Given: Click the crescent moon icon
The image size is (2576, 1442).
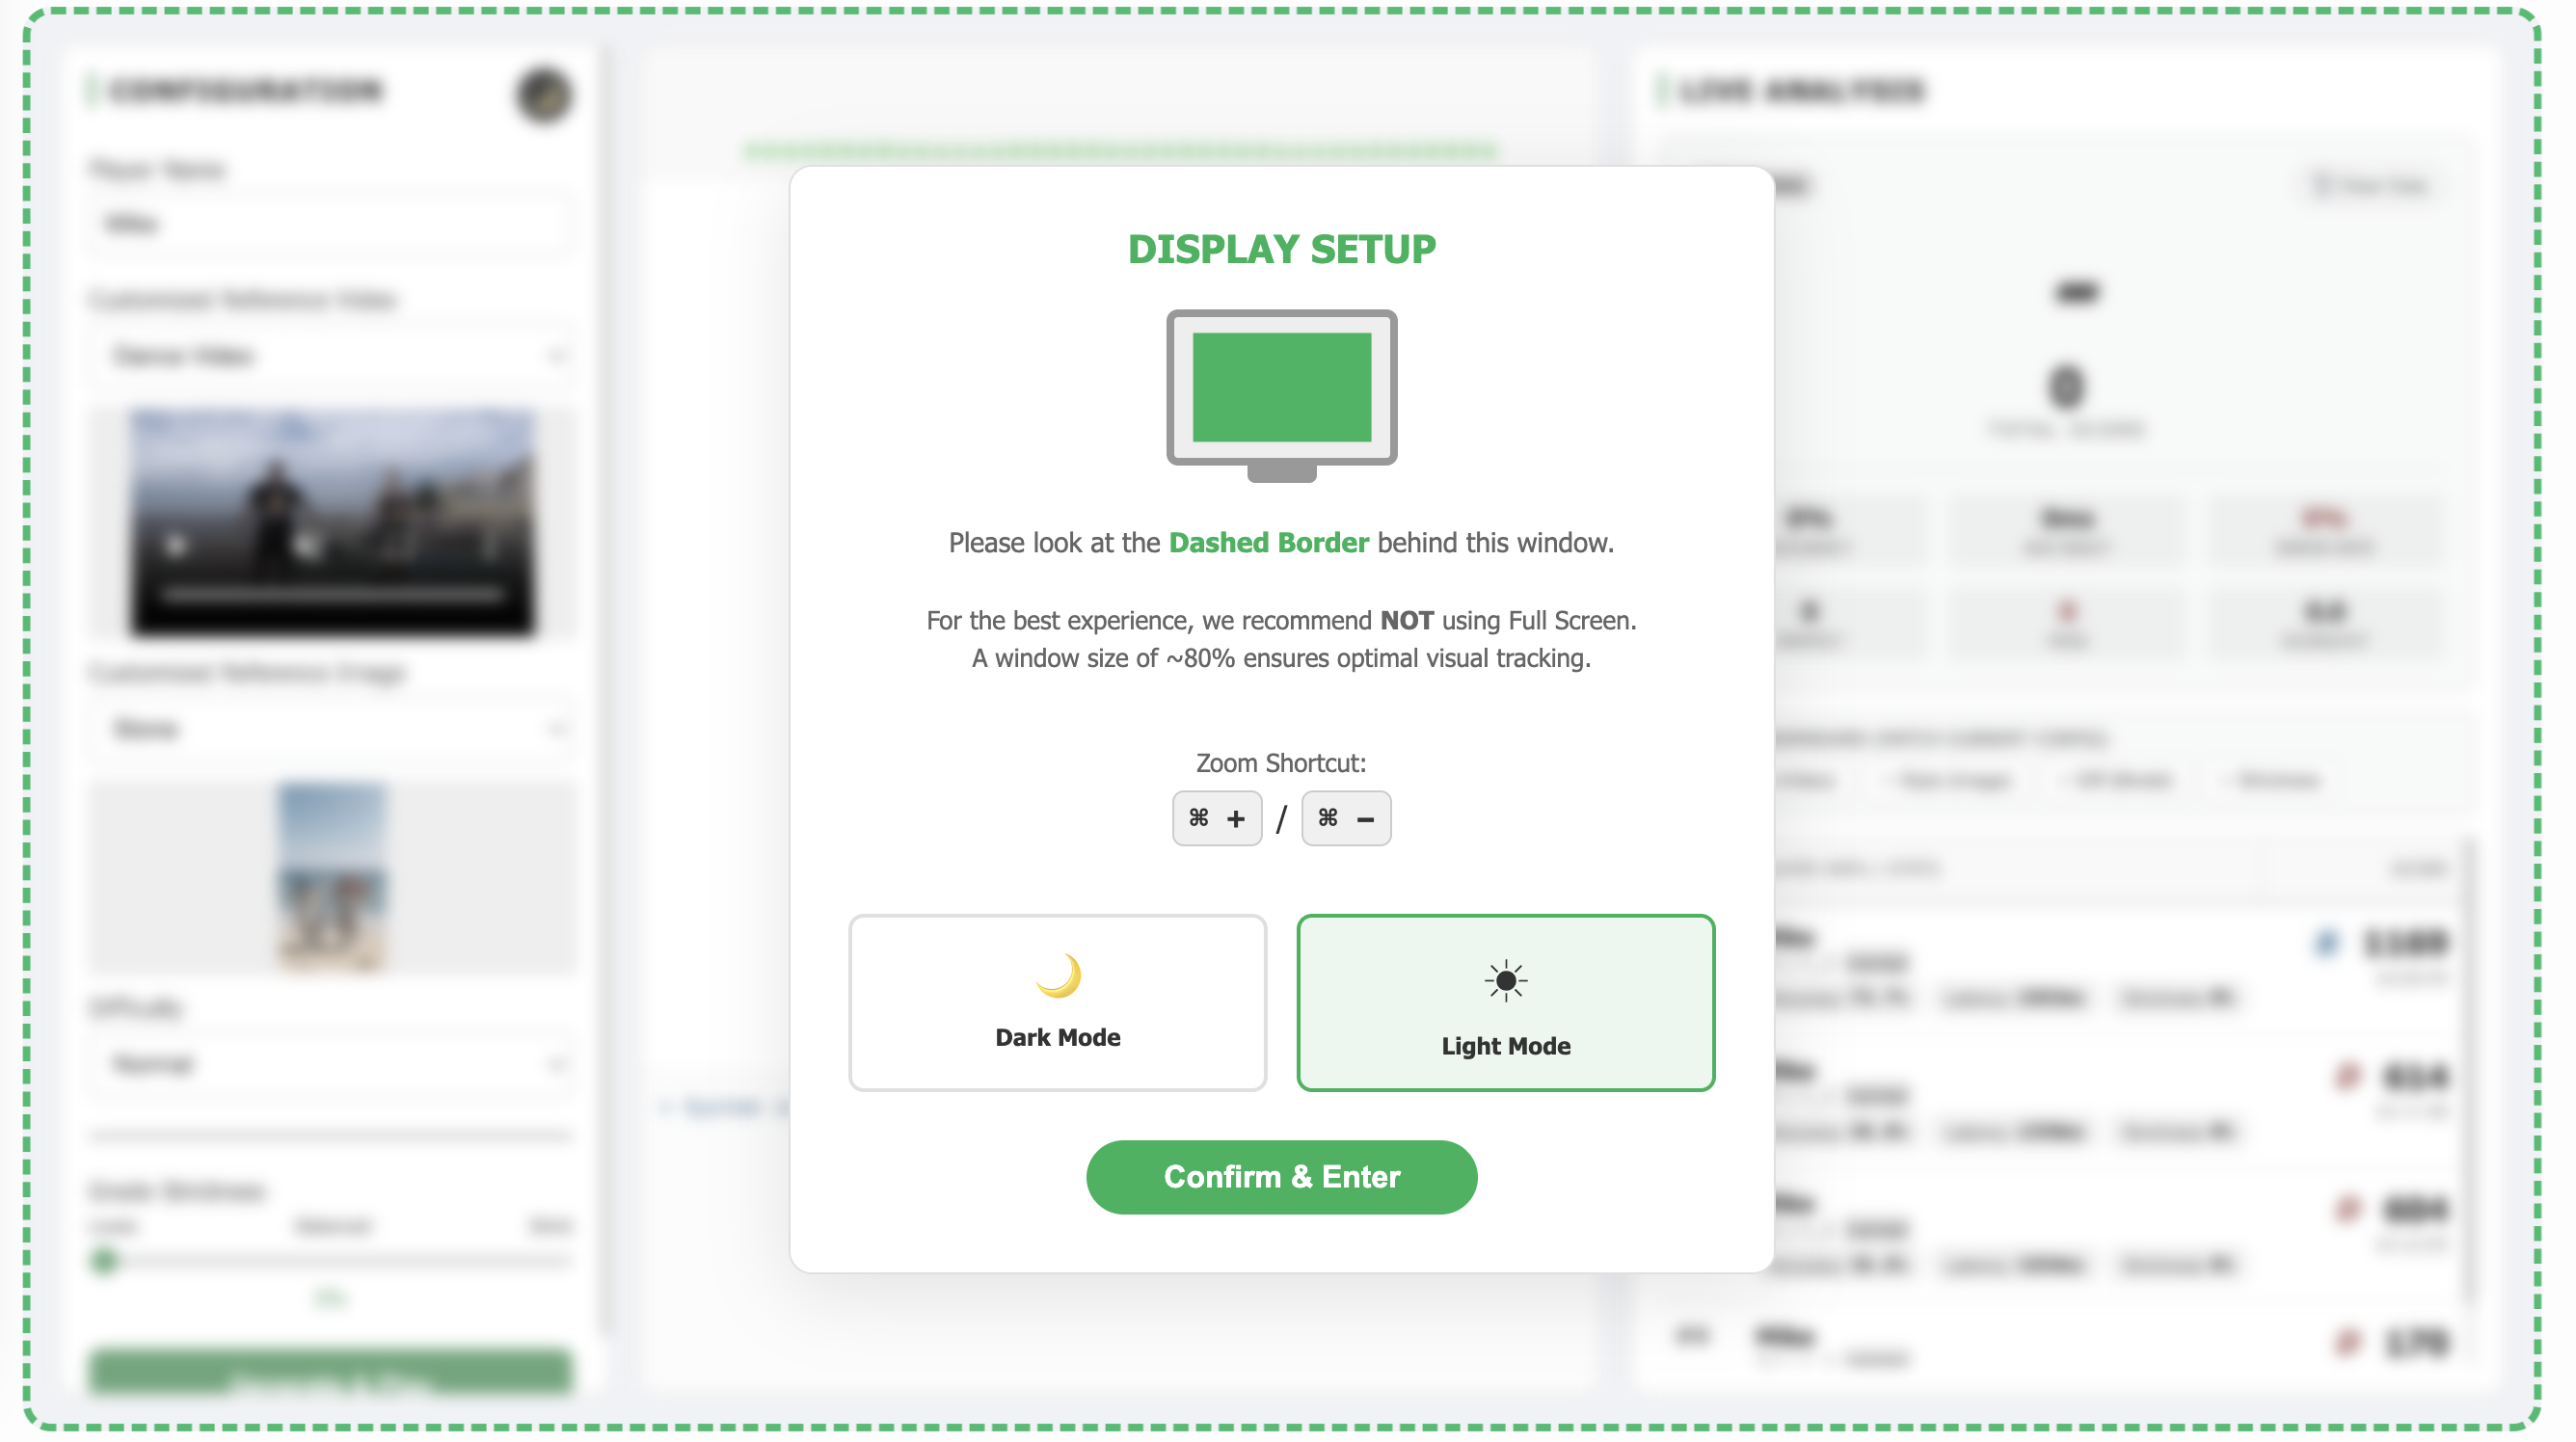Looking at the screenshot, I should (1058, 975).
